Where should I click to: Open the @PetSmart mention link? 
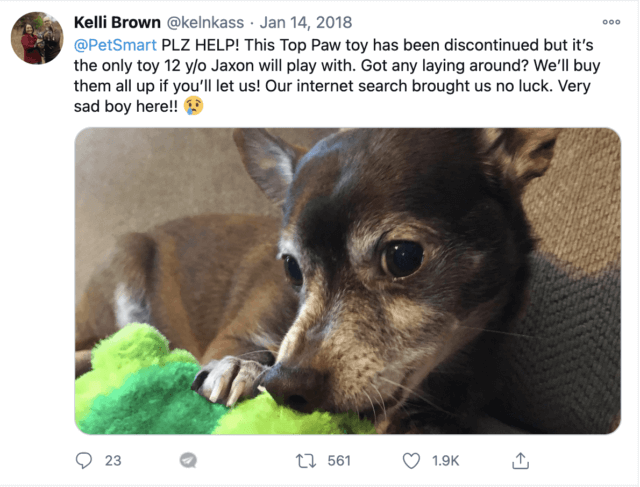click(115, 45)
